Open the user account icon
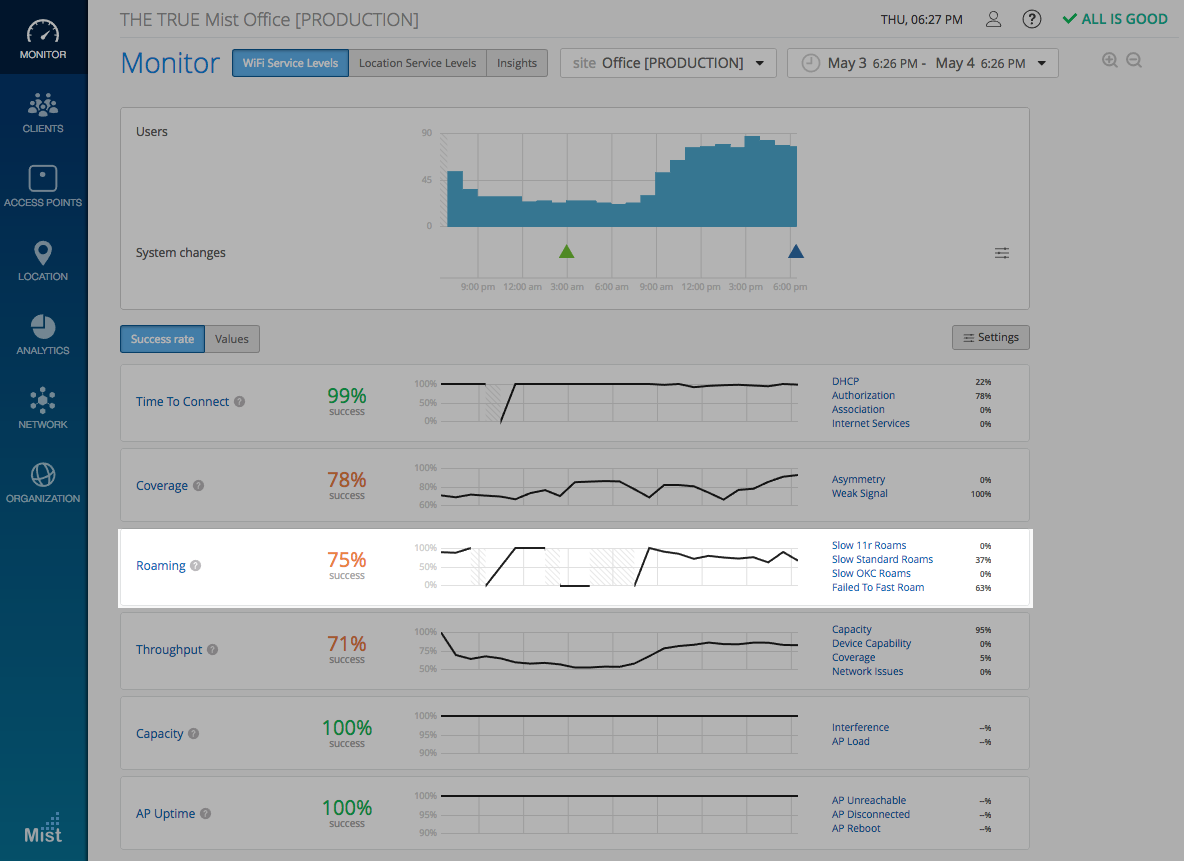The width and height of the screenshot is (1184, 861). click(993, 20)
